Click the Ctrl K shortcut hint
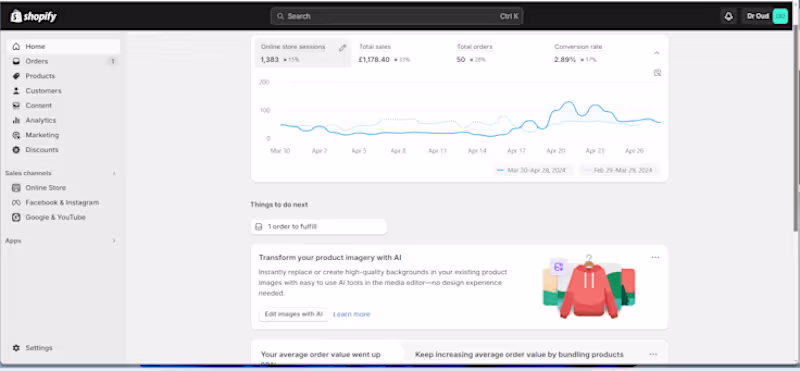800x371 pixels. click(x=509, y=16)
